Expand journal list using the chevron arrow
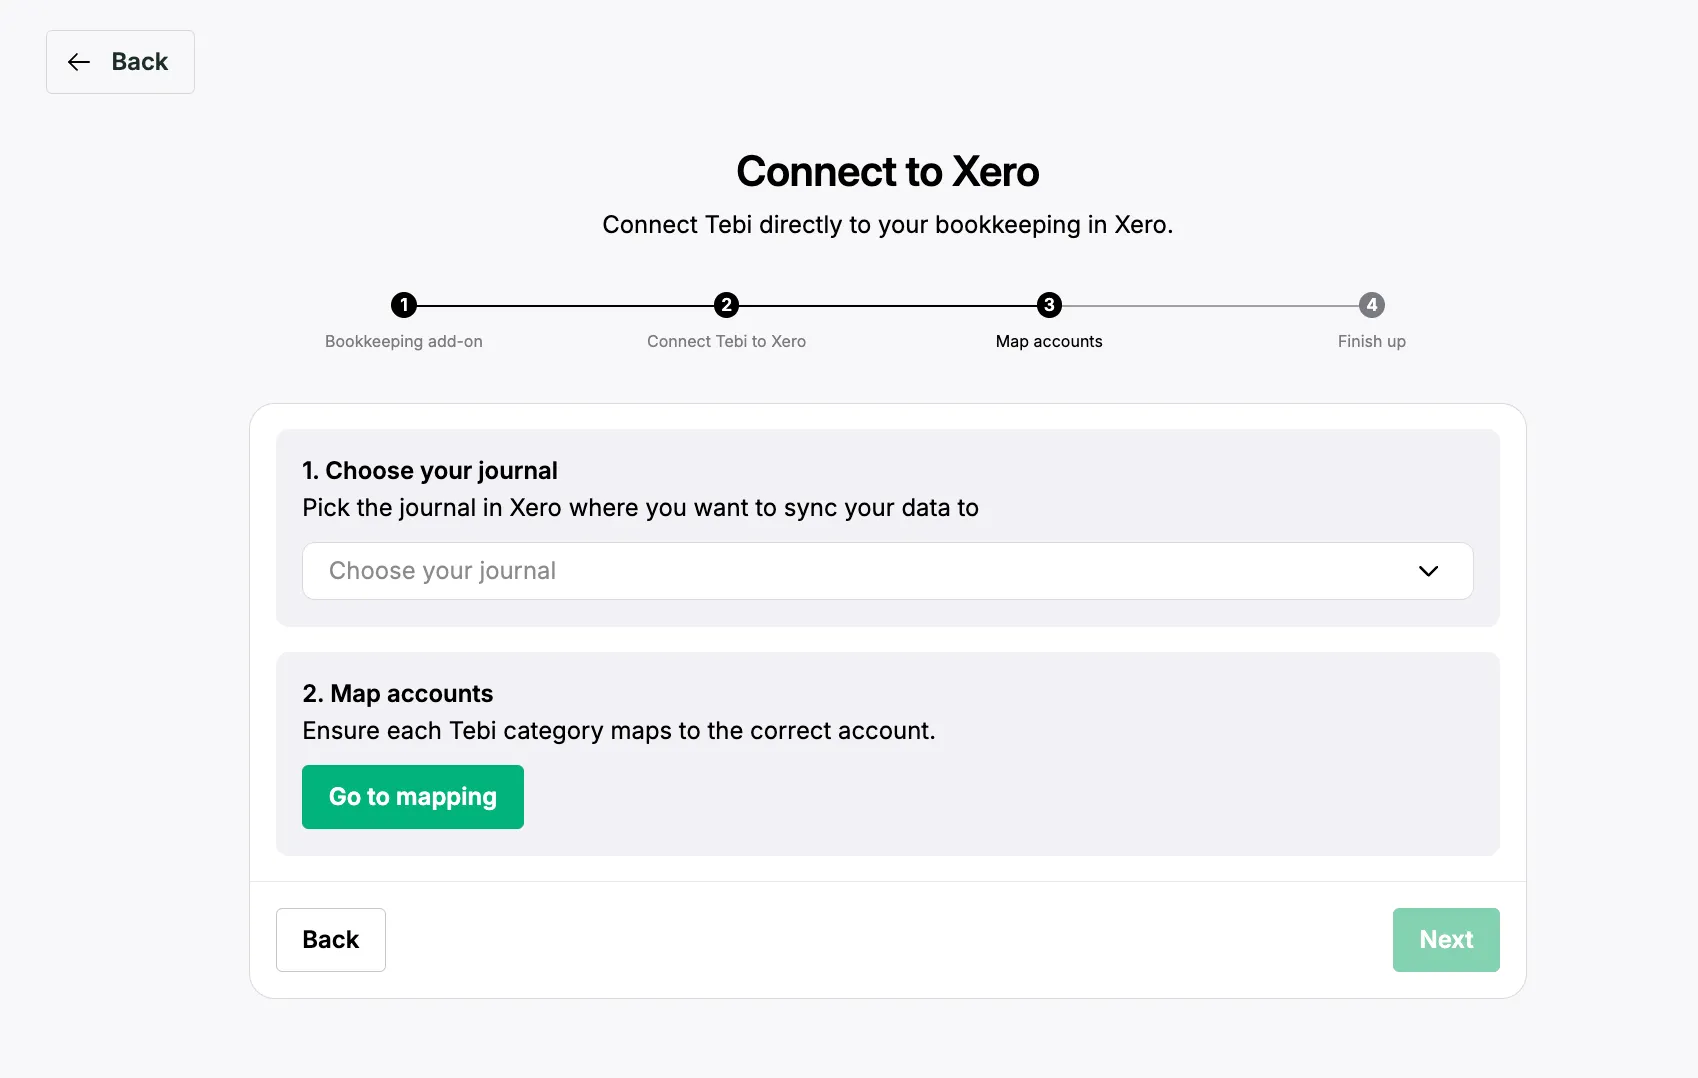This screenshot has height=1078, width=1698. click(1428, 571)
